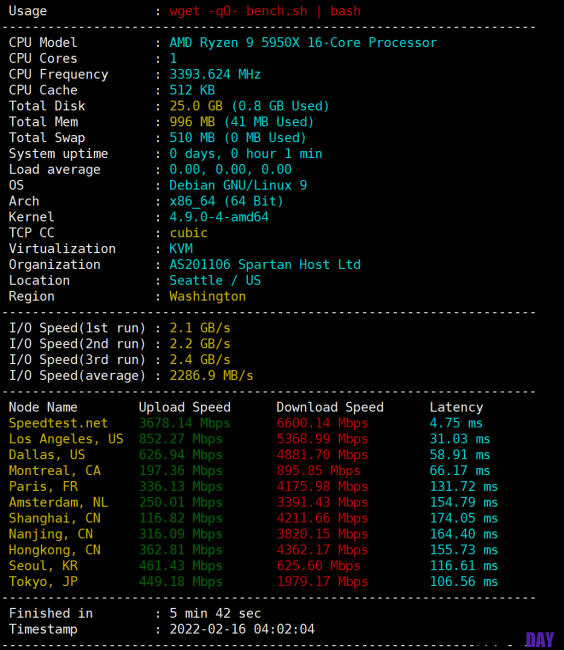The image size is (564, 650).
Task: Click the Speedtest.net node name
Action: [x=58, y=423]
